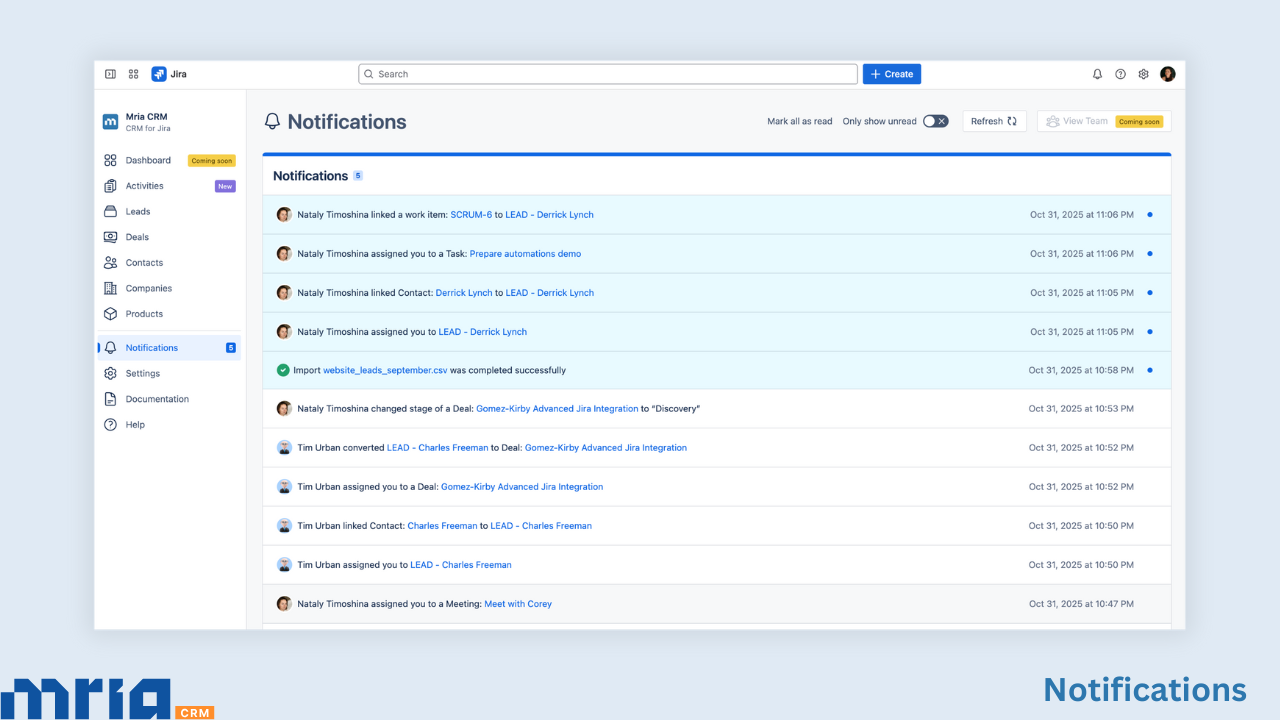Open the SCRUM-6 work item link
1280x720 pixels.
(471, 215)
